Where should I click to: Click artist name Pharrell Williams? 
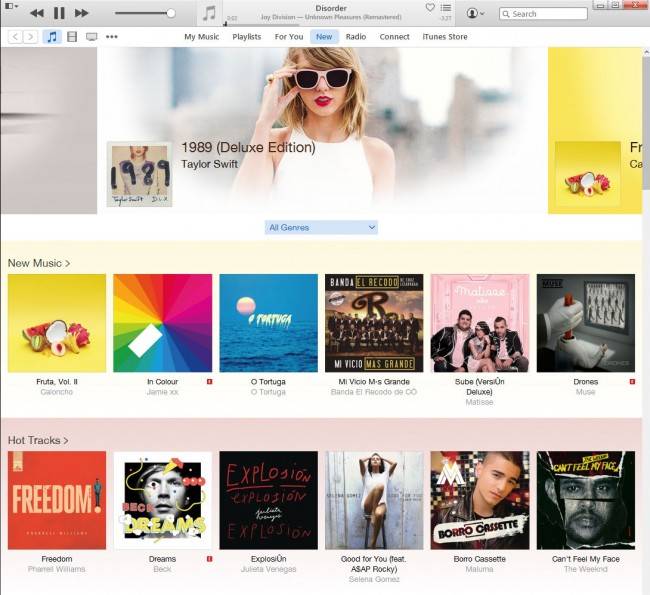coord(57,569)
